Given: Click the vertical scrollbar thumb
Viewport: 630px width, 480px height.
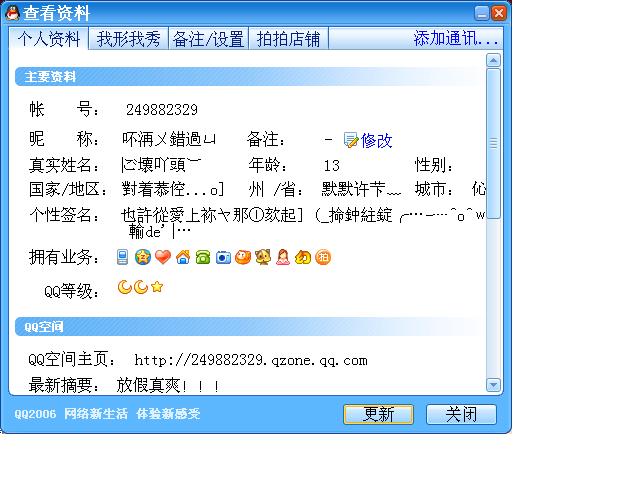Looking at the screenshot, I should point(493,143).
